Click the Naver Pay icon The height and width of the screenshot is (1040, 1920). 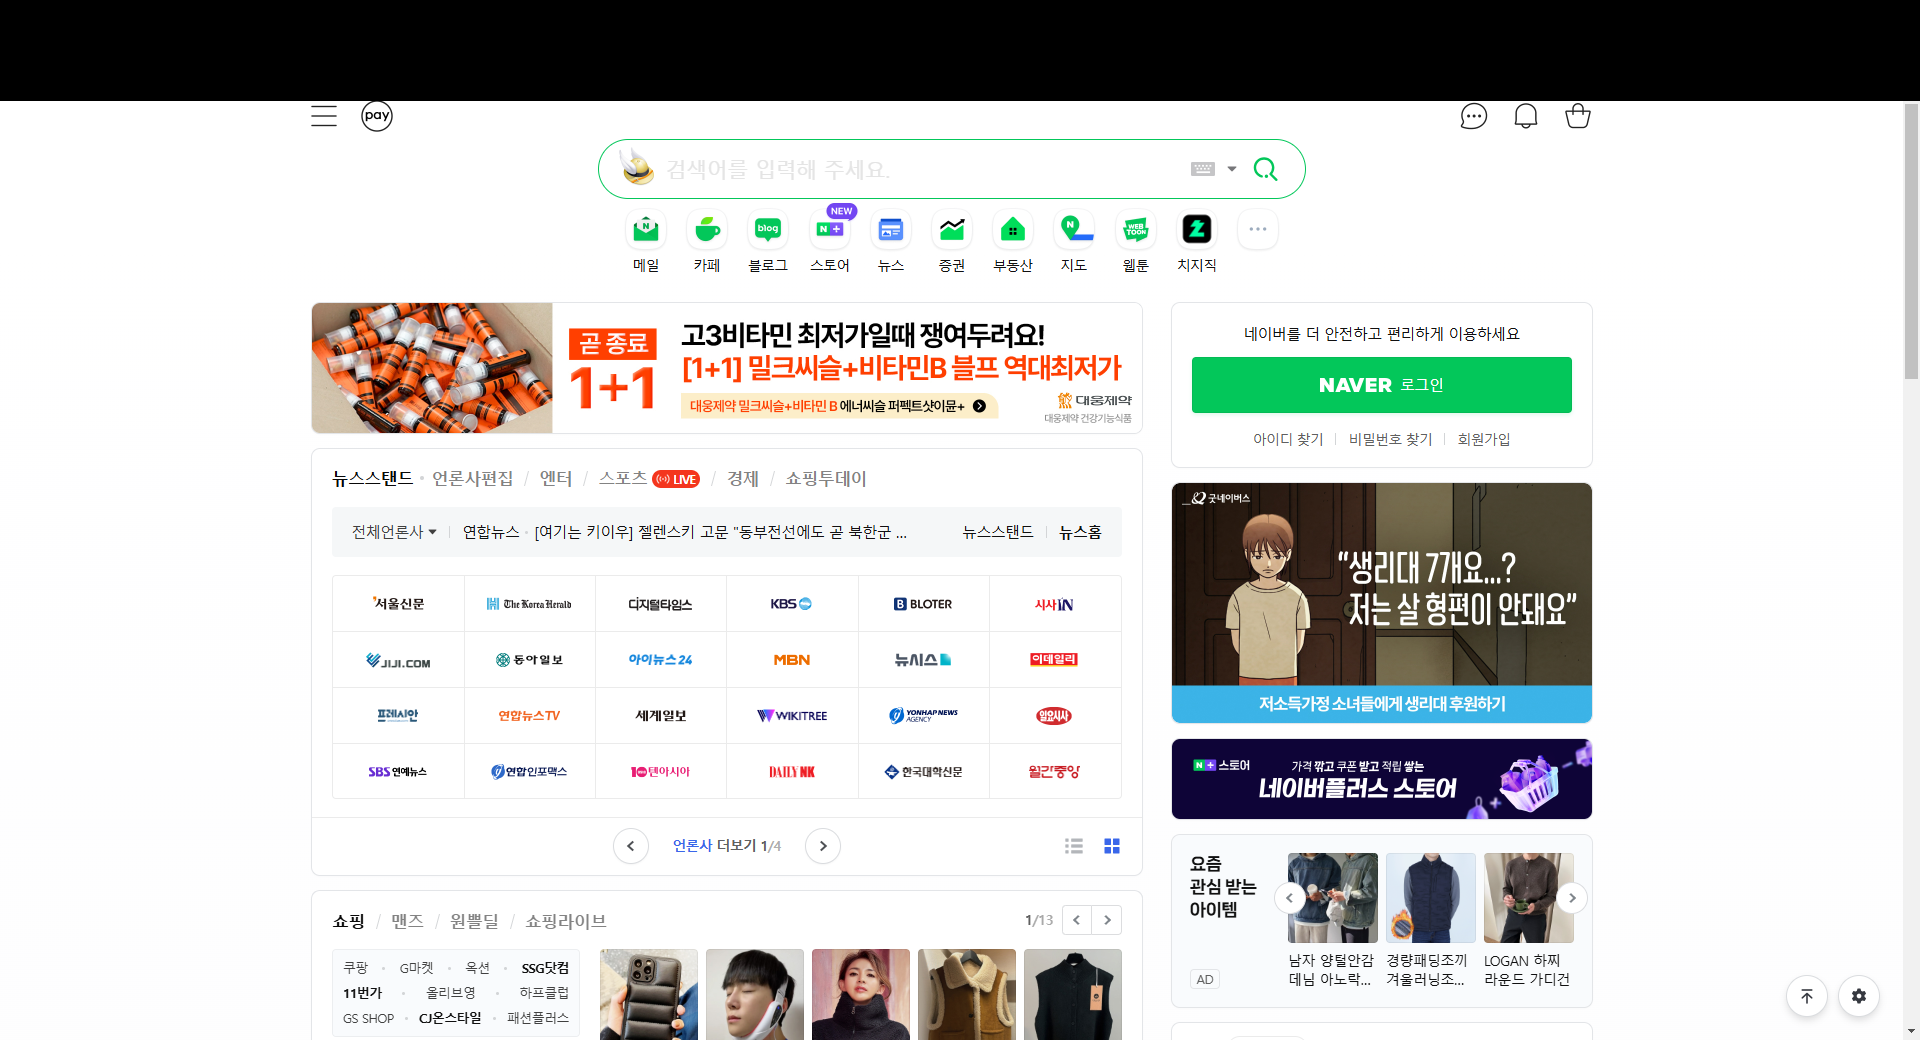pos(376,115)
